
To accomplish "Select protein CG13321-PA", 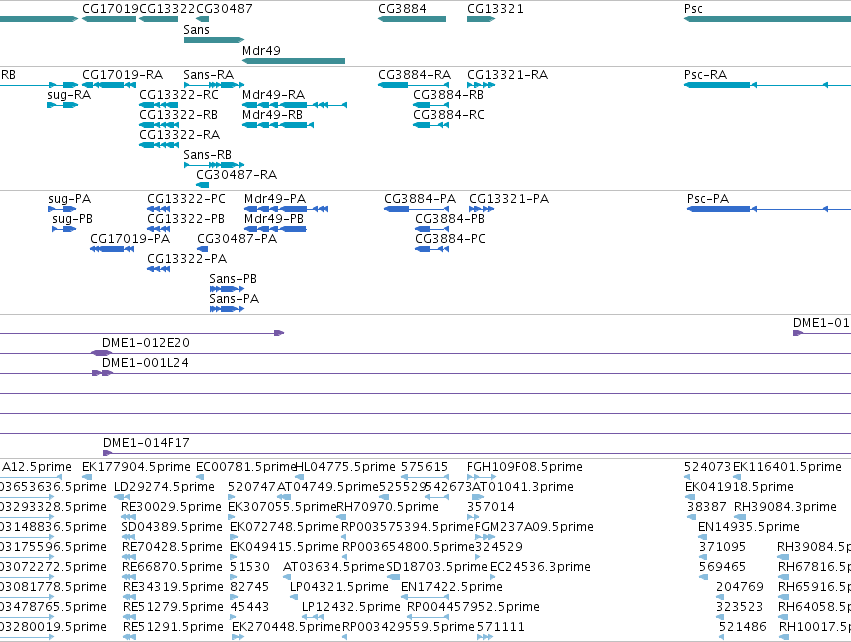I will pos(509,199).
